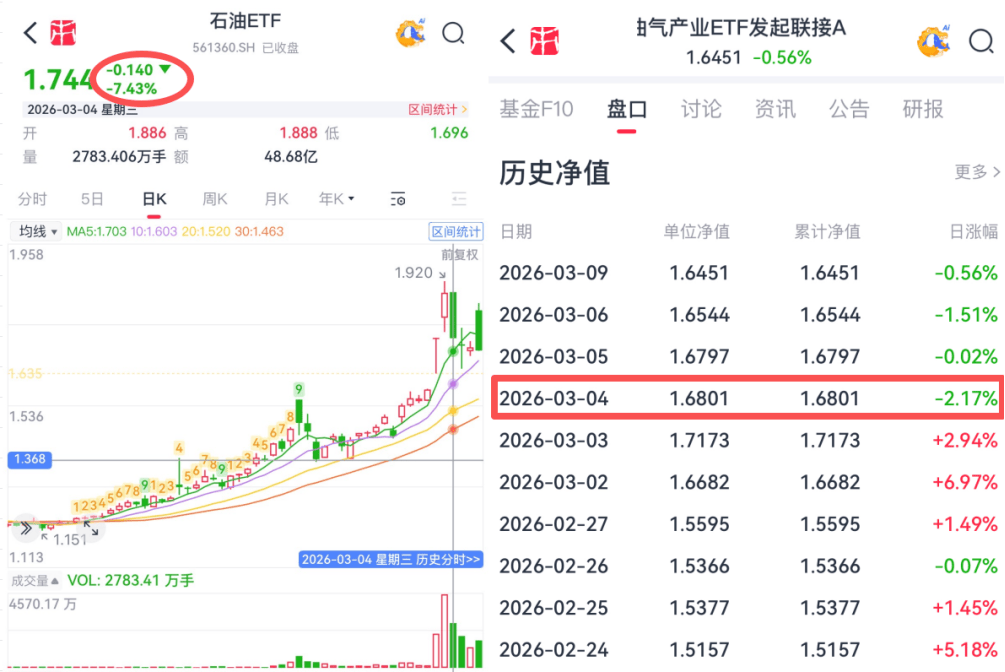Open 历史分时 for 2026-03-04
The image size is (1005, 672).
click(x=391, y=559)
